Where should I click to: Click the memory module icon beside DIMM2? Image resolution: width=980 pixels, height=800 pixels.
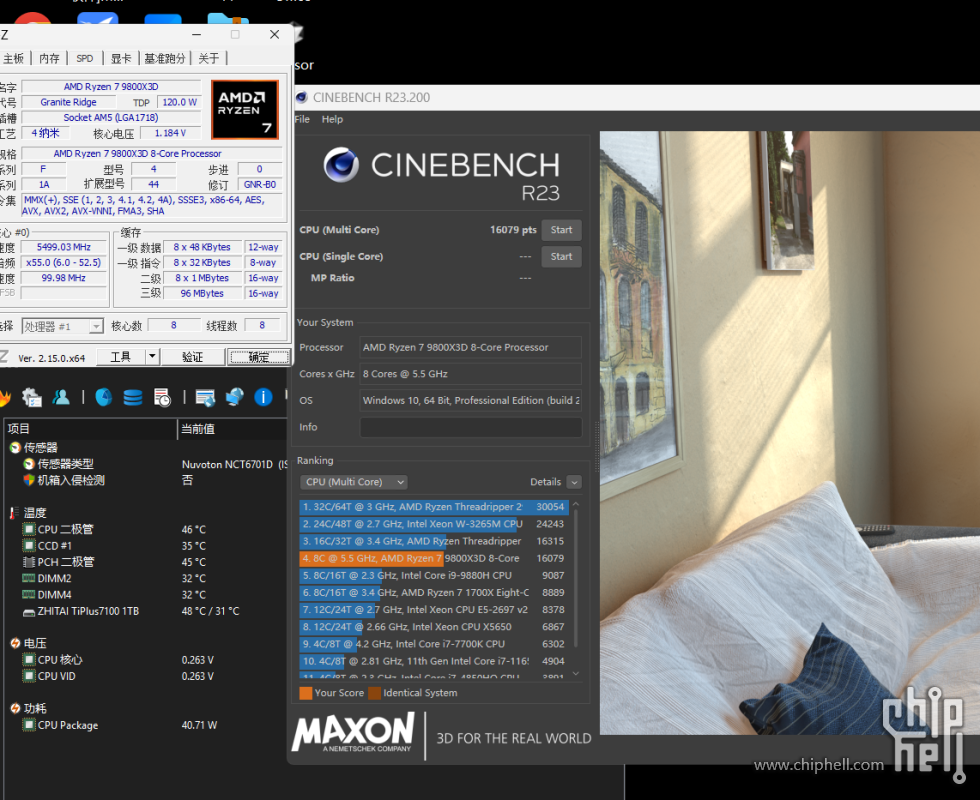(29, 578)
